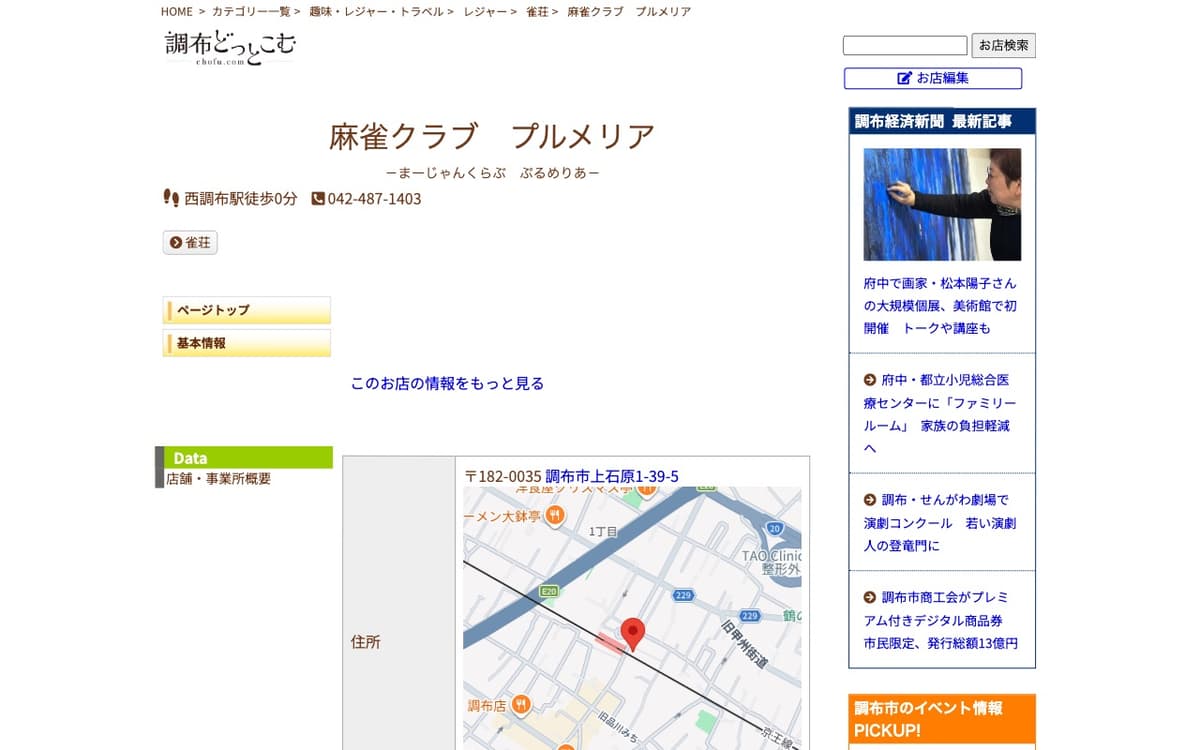Open このお店の情報をもっと見る link
Screen dimensions: 1200x750
447,383
